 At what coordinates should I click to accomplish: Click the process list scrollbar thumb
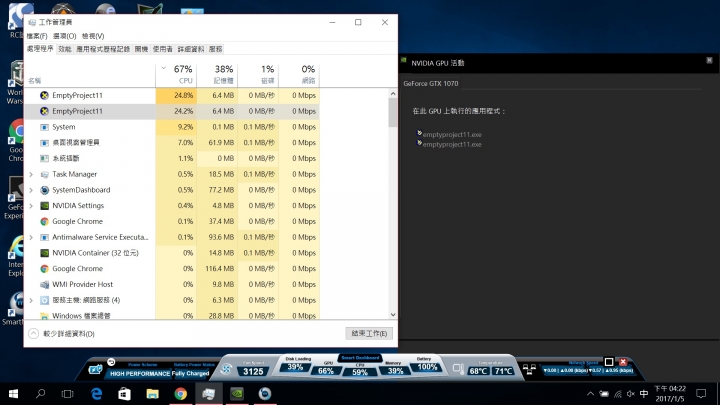(393, 113)
